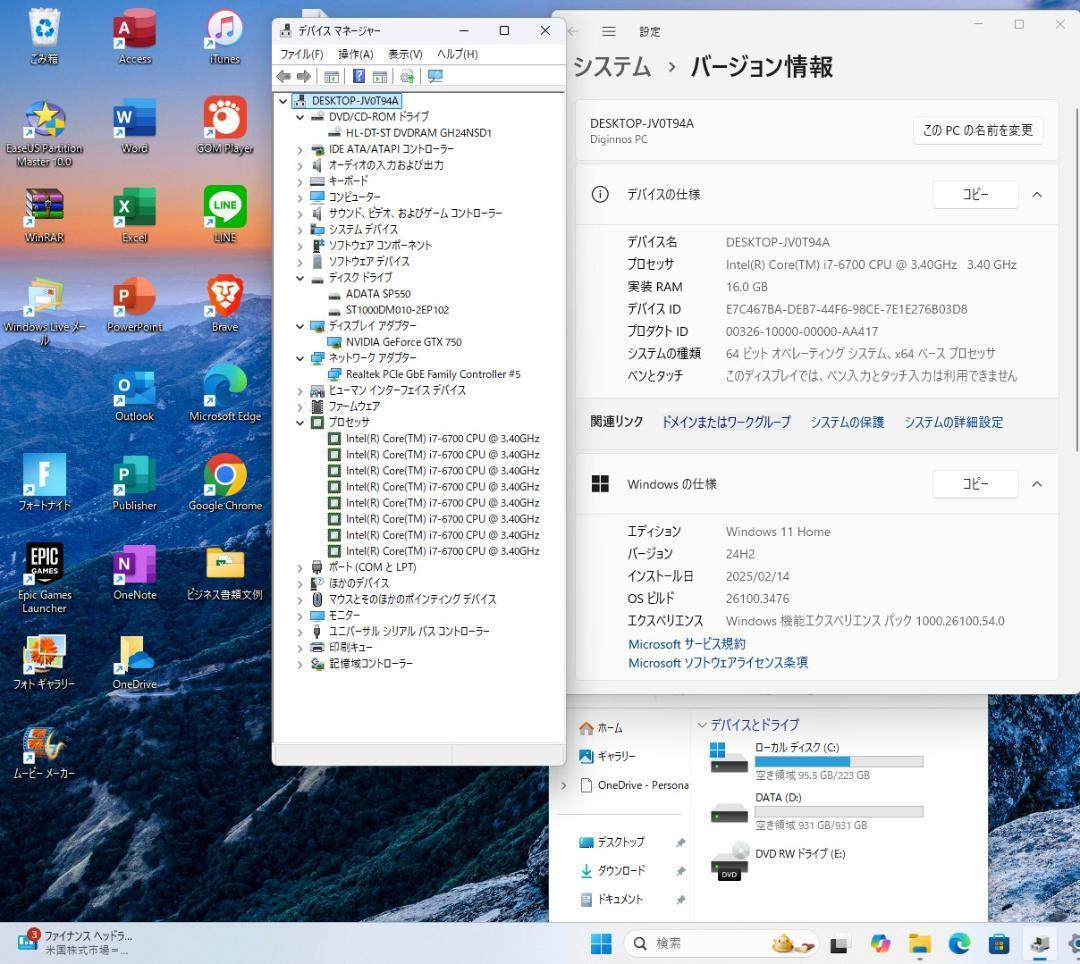Click the この PC の名前を変更 button

978,130
